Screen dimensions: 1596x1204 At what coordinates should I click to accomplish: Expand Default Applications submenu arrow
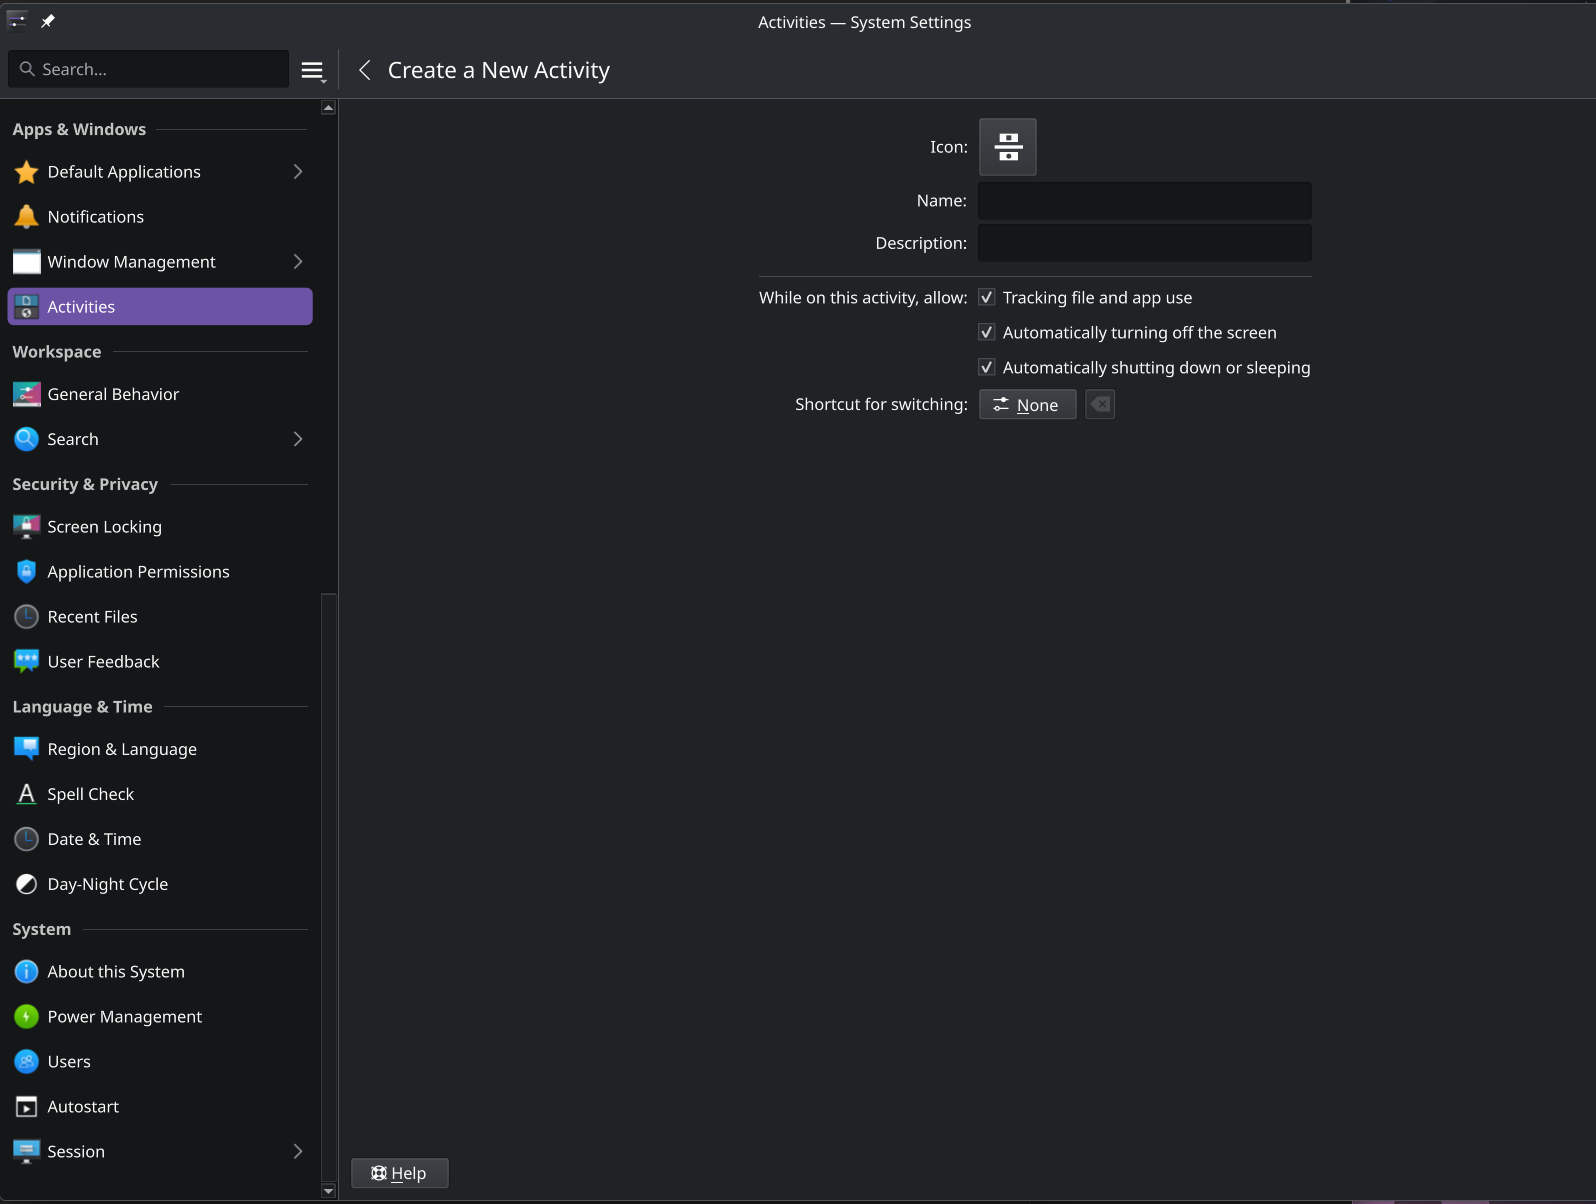coord(297,172)
